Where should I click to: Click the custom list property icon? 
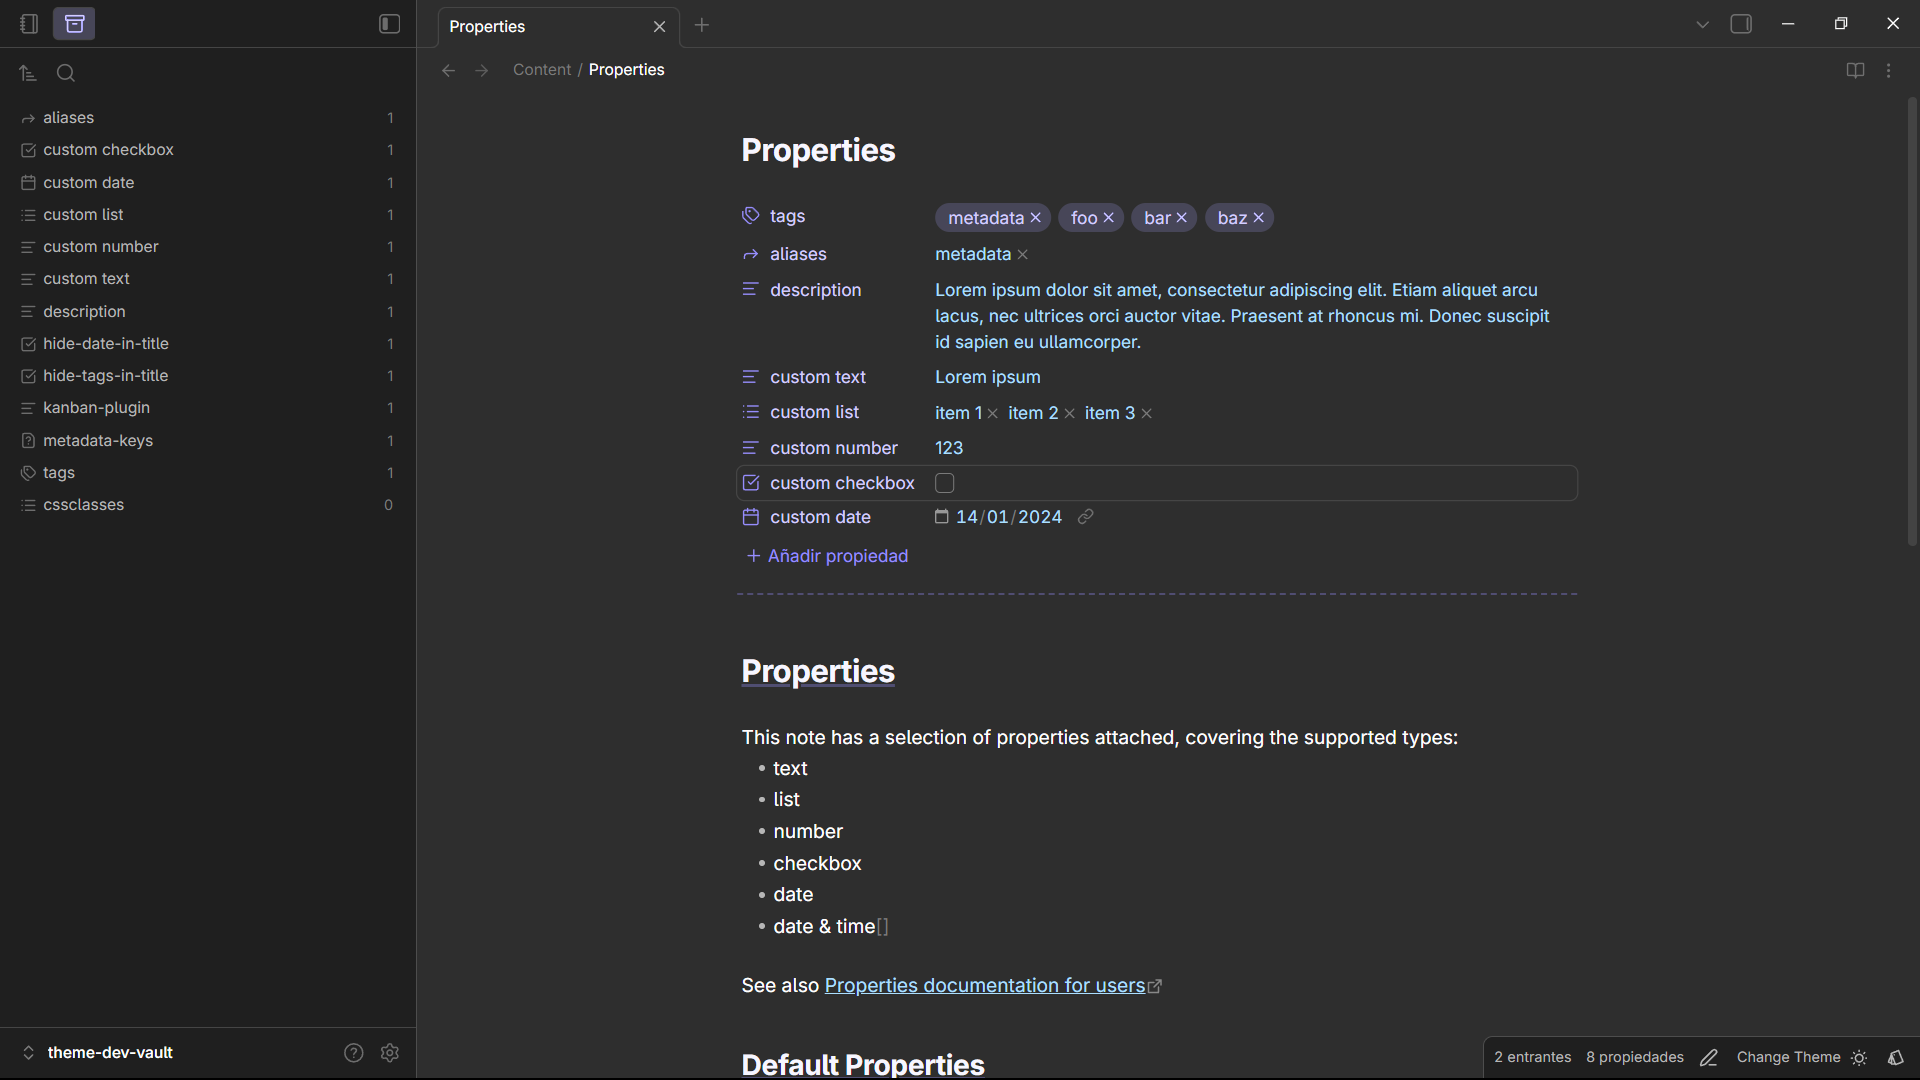pyautogui.click(x=751, y=412)
